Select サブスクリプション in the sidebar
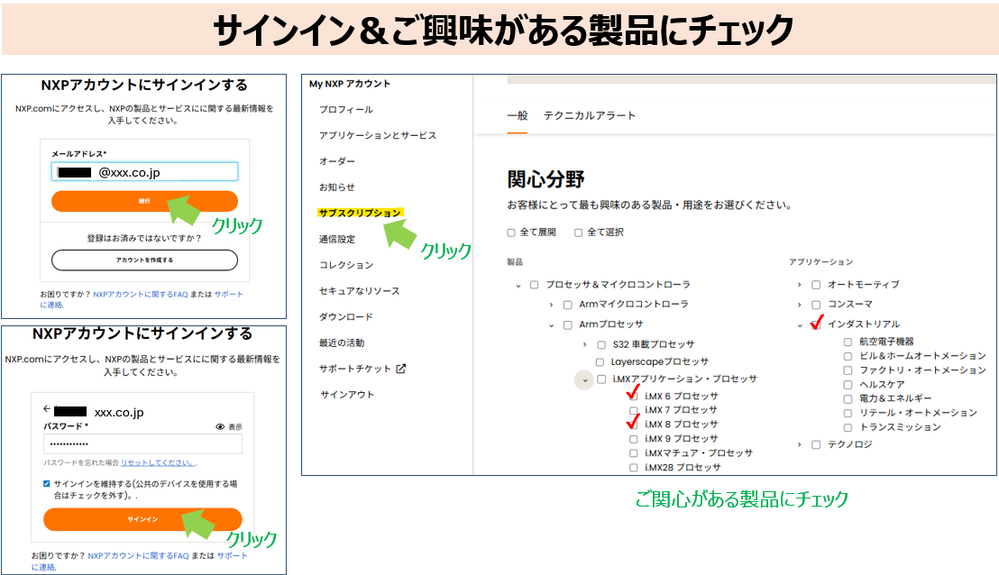This screenshot has height=575, width=999. 360,213
